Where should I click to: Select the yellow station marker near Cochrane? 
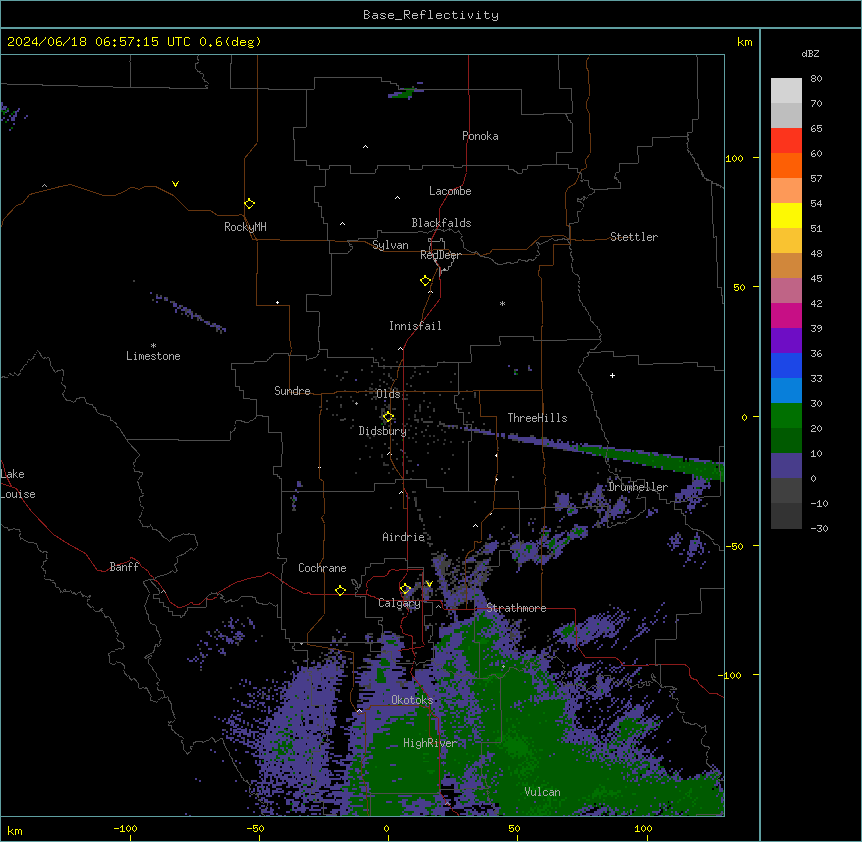[x=340, y=590]
